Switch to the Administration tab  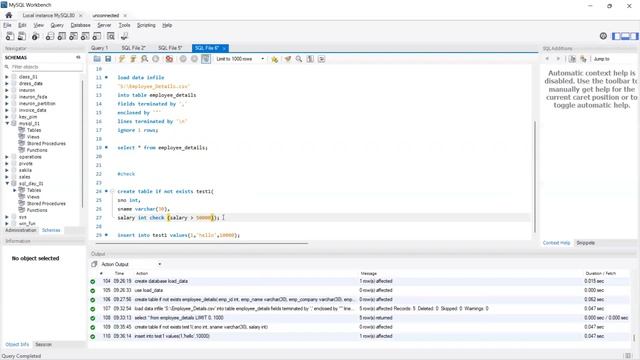pos(21,230)
